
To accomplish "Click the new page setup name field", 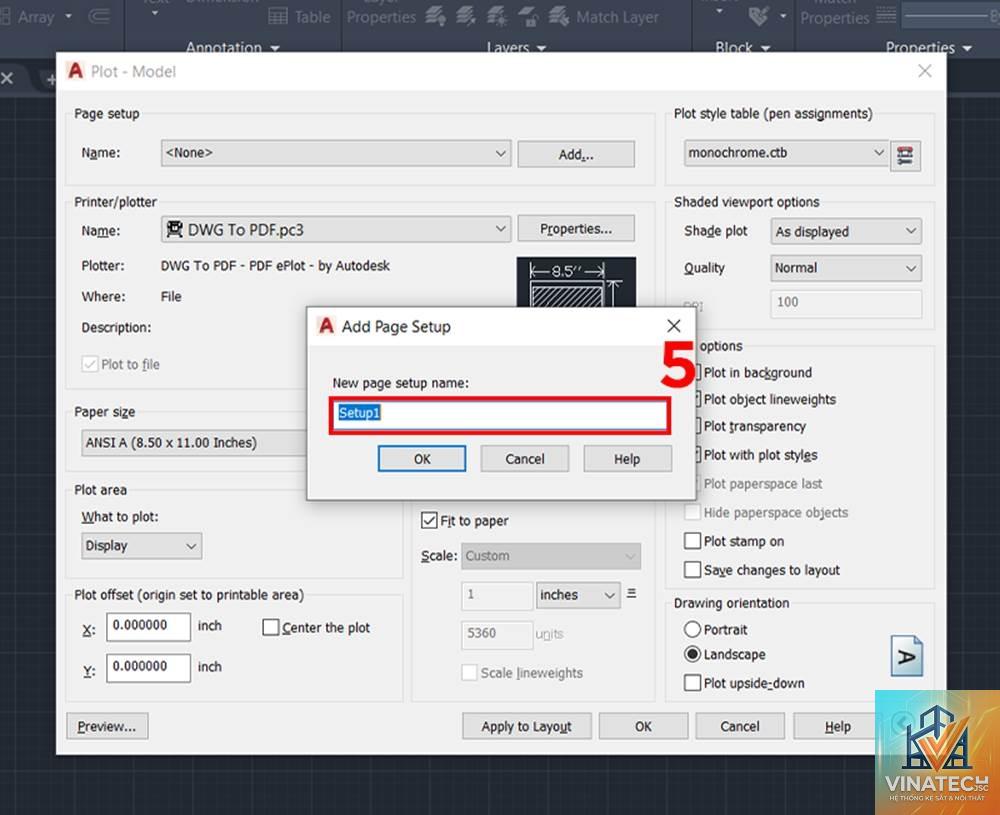I will (500, 415).
